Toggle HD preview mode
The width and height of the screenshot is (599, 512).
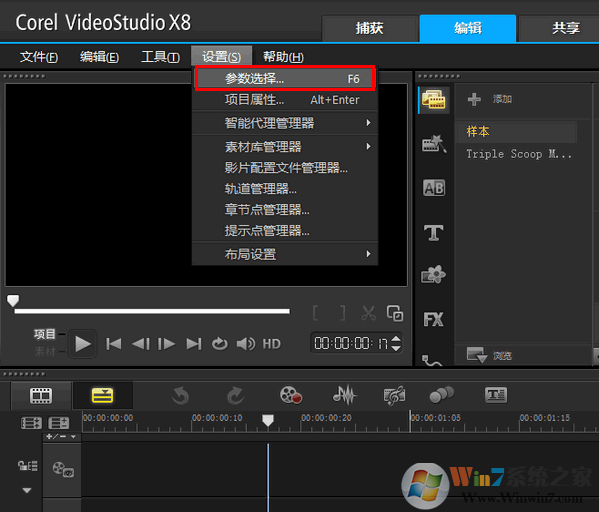(271, 344)
